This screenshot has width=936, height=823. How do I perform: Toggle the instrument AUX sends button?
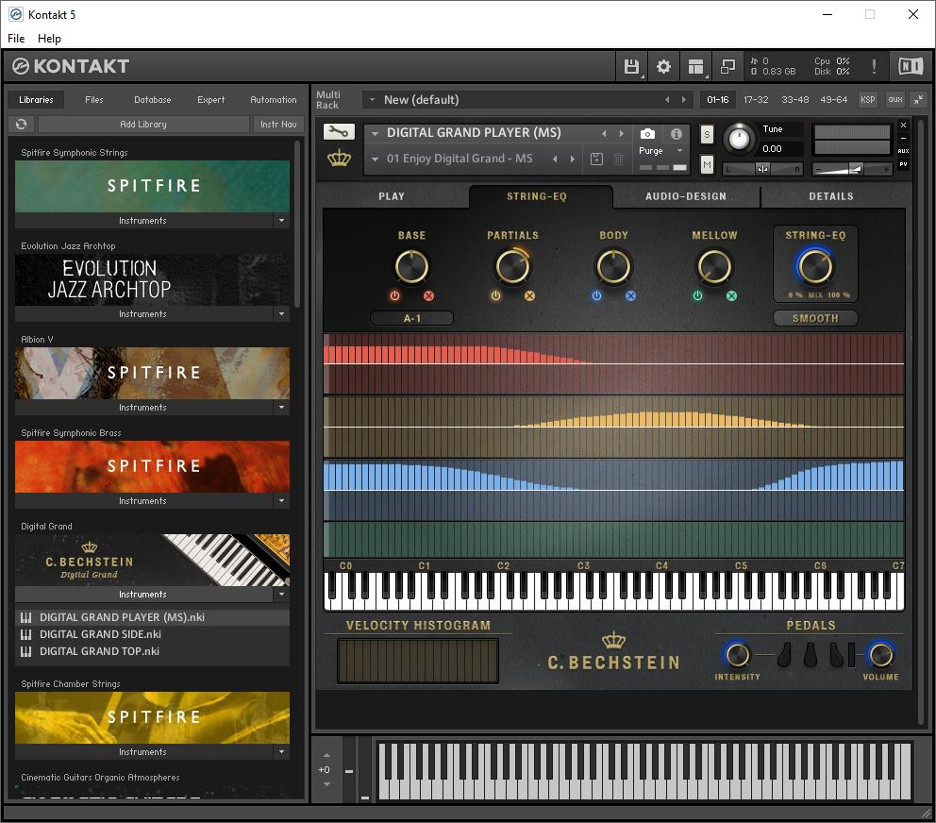pyautogui.click(x=903, y=151)
